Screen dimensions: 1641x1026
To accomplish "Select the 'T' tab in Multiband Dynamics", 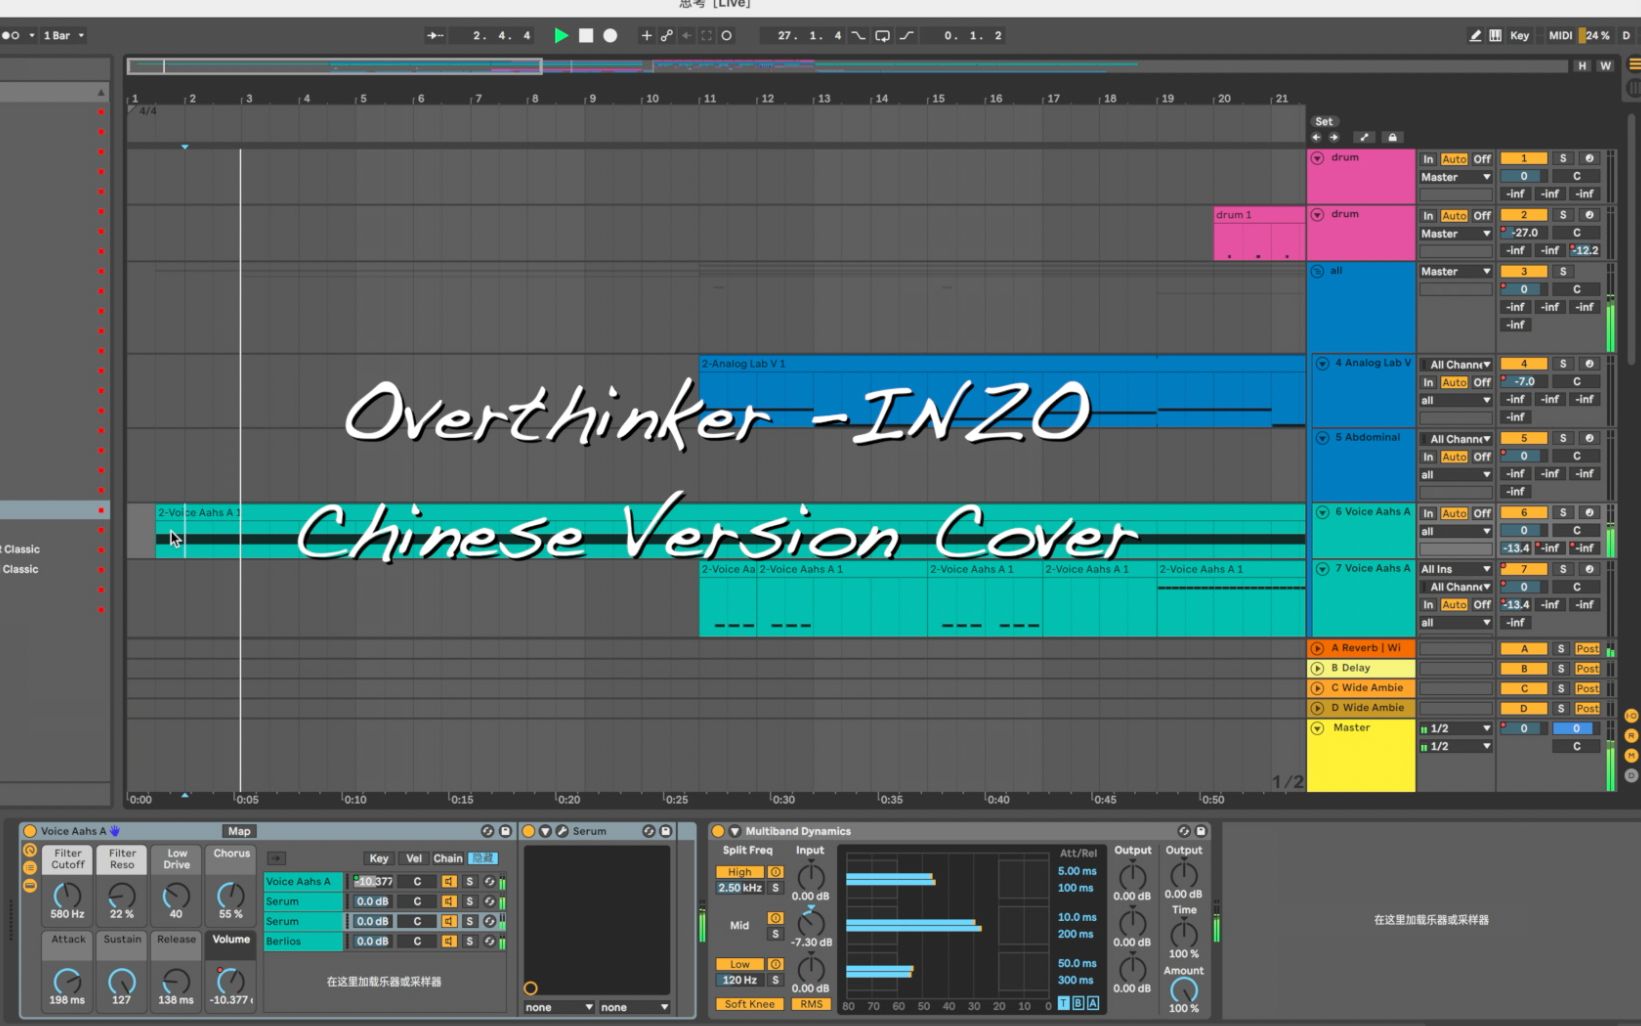I will [1062, 1003].
